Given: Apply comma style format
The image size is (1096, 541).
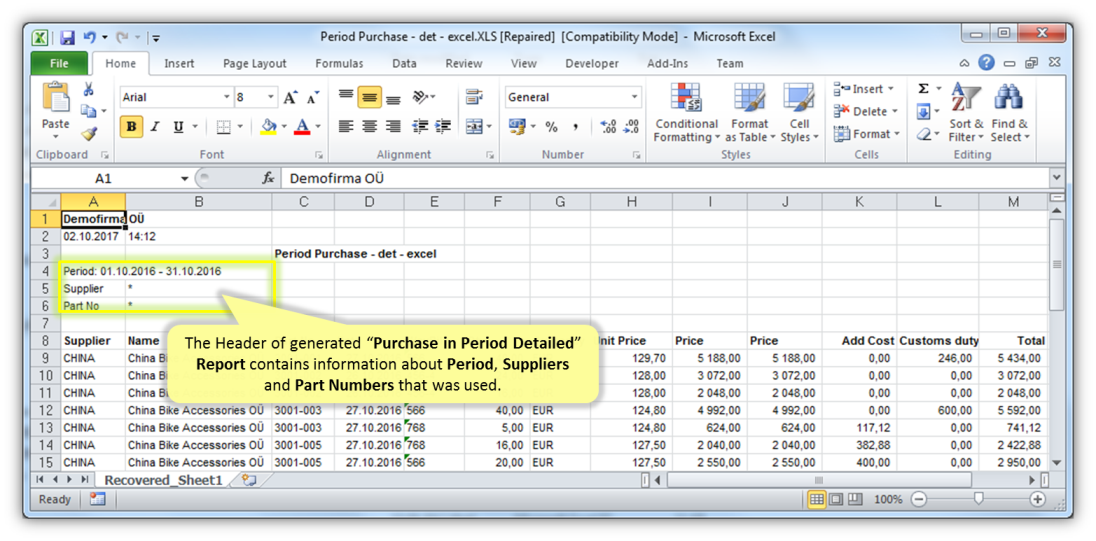Looking at the screenshot, I should (x=576, y=127).
